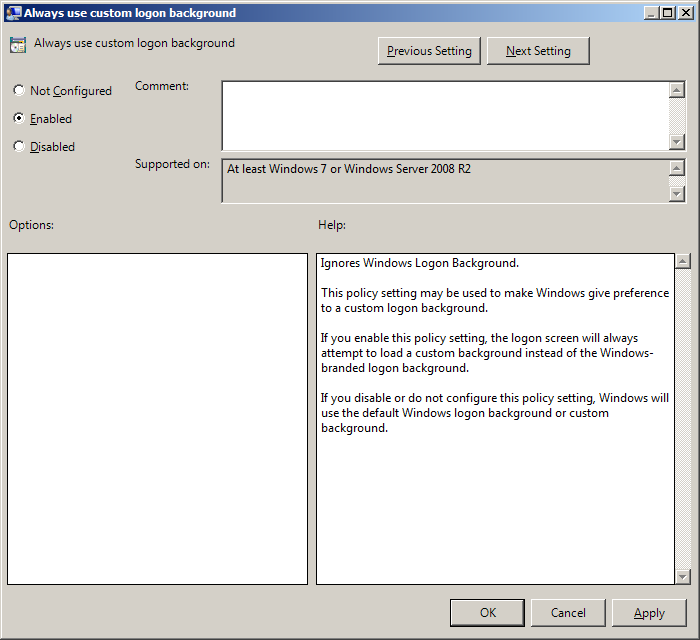Image resolution: width=700 pixels, height=640 pixels.
Task: Click the policy editor icon in title bar
Action: tap(13, 13)
